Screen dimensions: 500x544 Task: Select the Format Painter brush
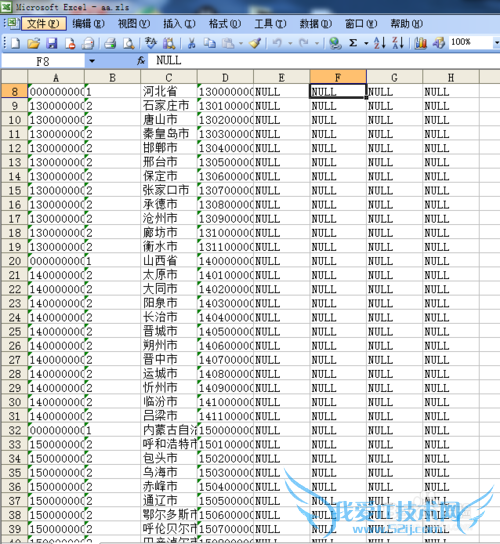(255, 43)
